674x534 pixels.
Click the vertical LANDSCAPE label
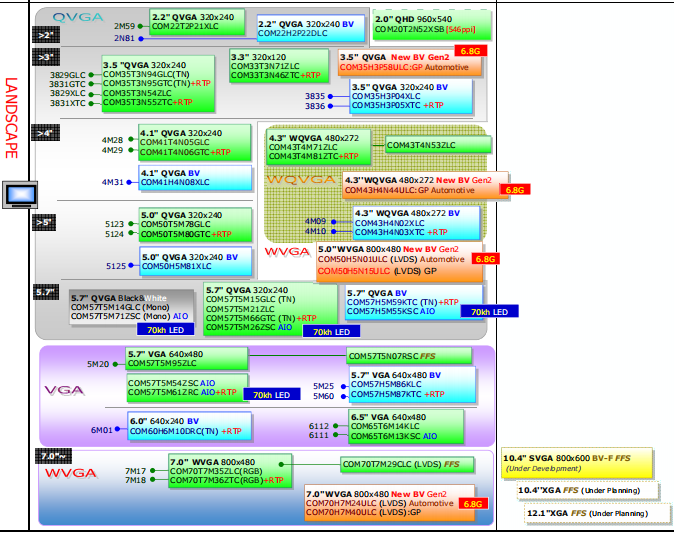pos(12,118)
